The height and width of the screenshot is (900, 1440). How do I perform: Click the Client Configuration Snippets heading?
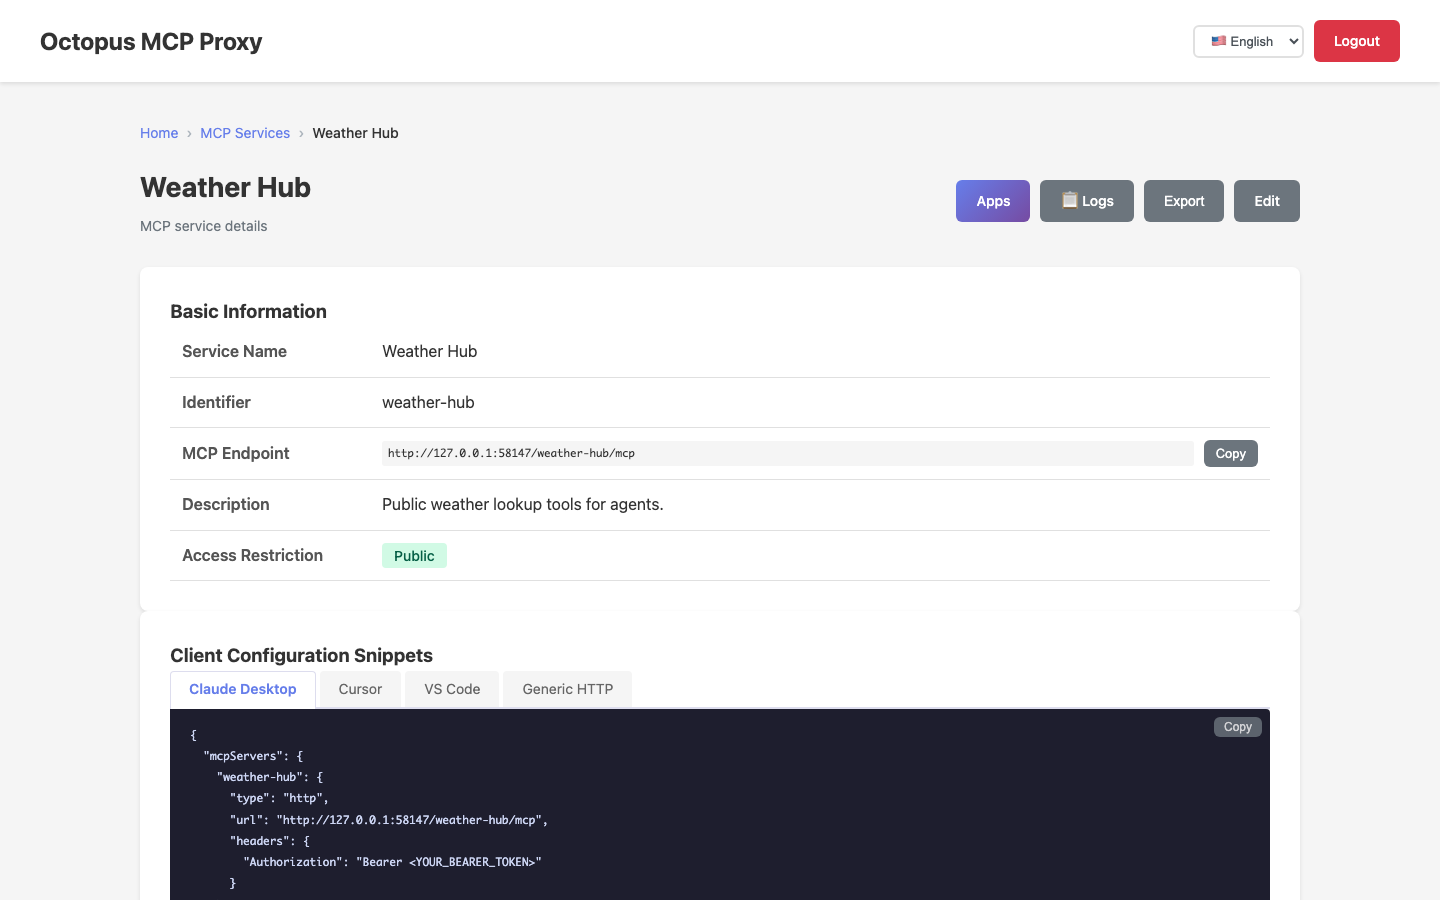coord(301,655)
